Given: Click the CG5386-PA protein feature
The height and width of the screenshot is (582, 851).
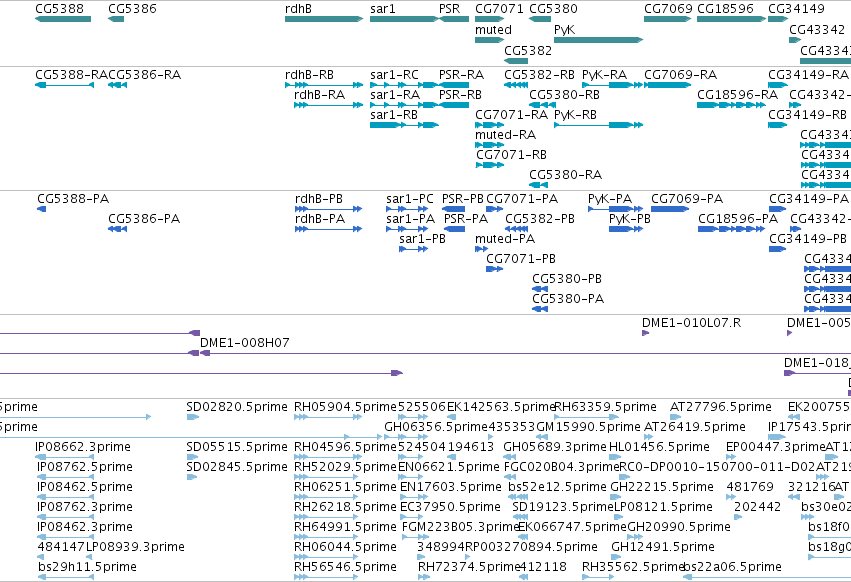Looking at the screenshot, I should [117, 229].
